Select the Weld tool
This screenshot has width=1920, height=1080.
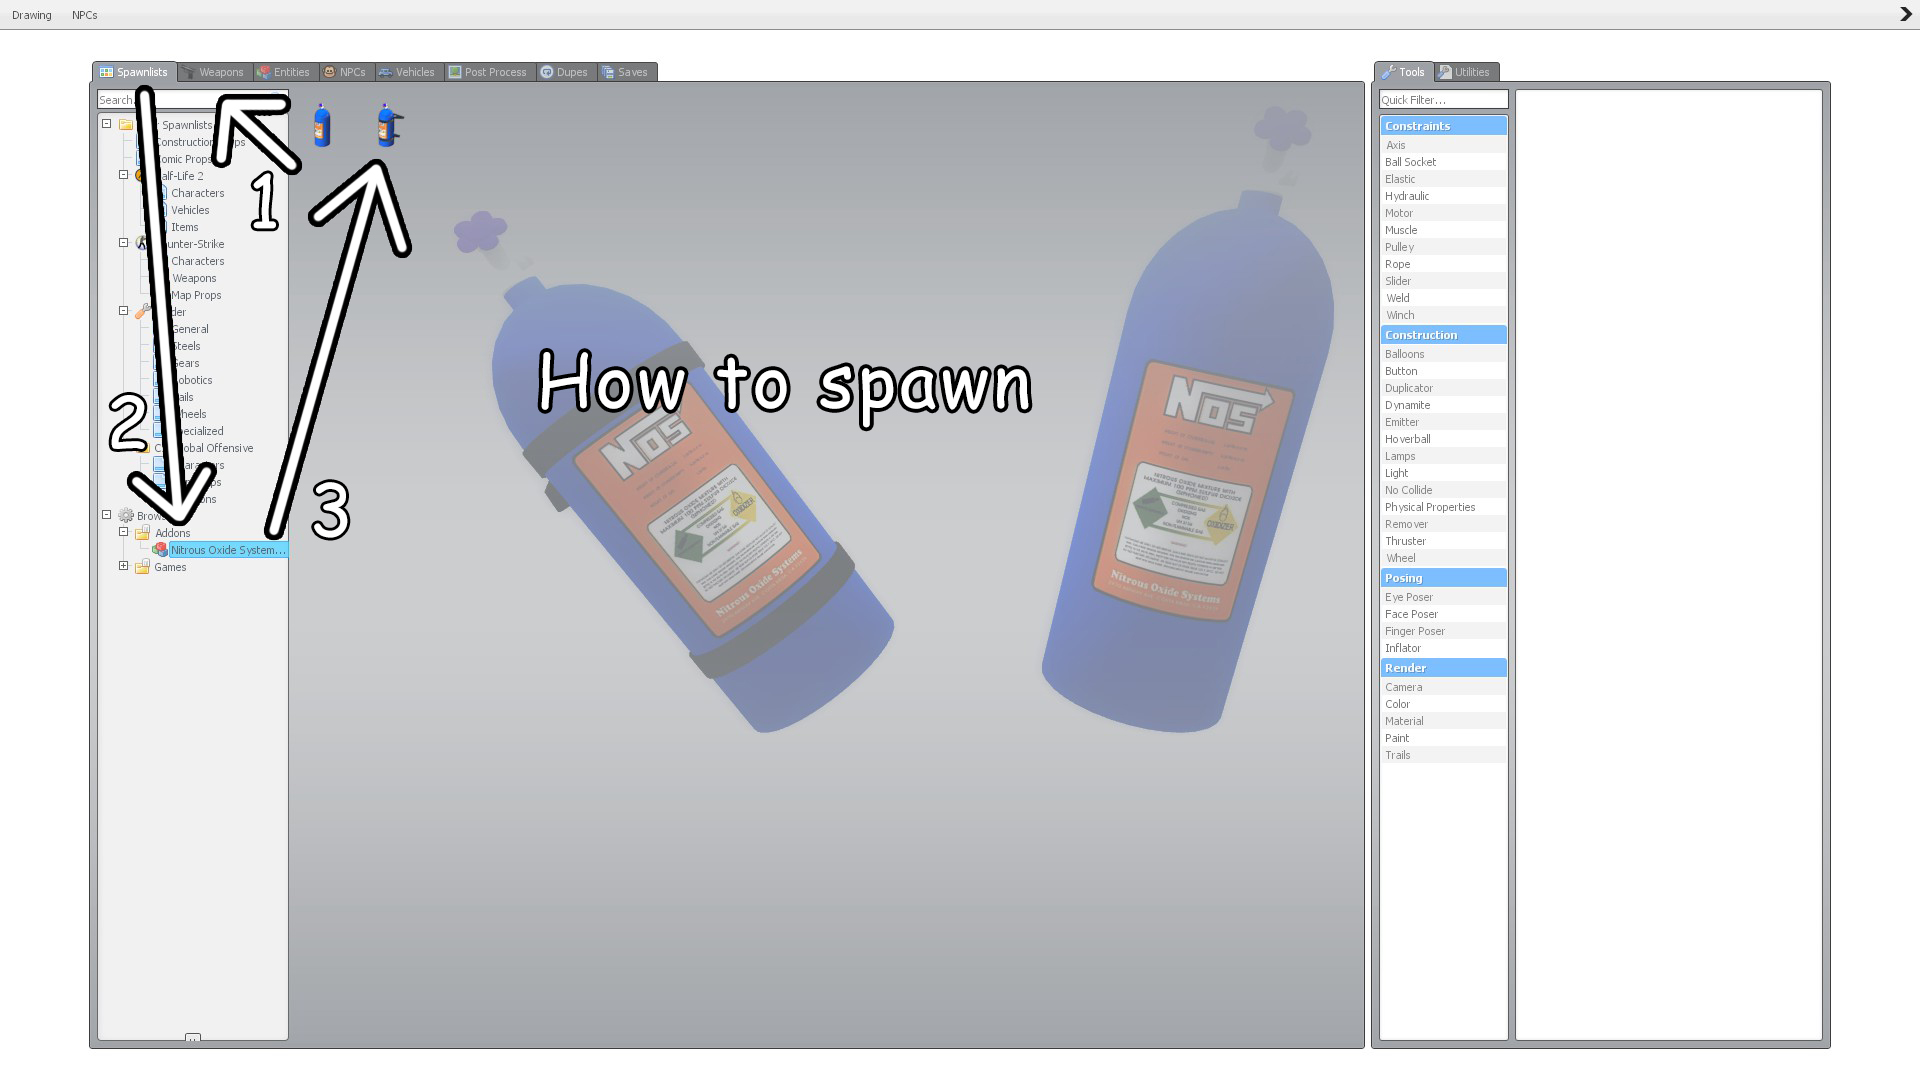tap(1443, 298)
